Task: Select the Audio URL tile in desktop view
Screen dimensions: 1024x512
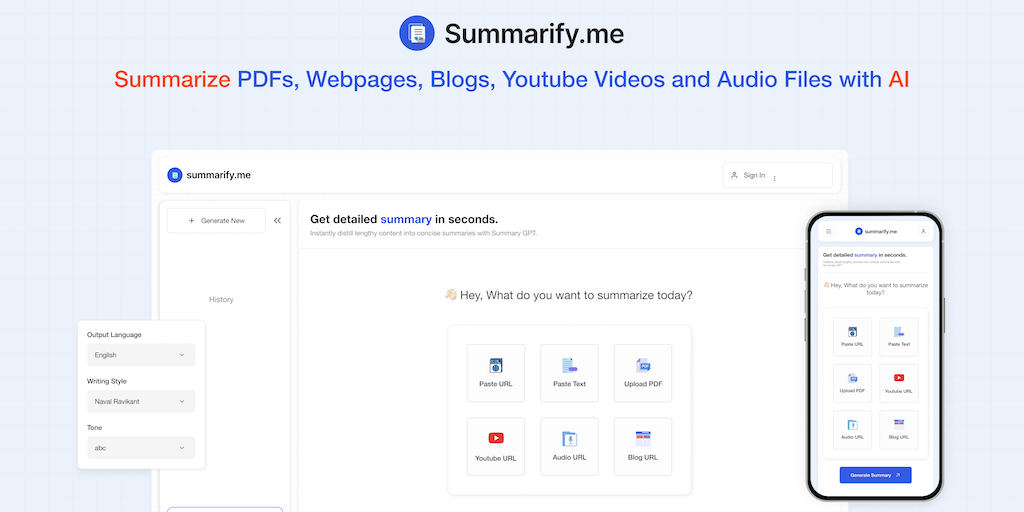Action: pos(569,446)
